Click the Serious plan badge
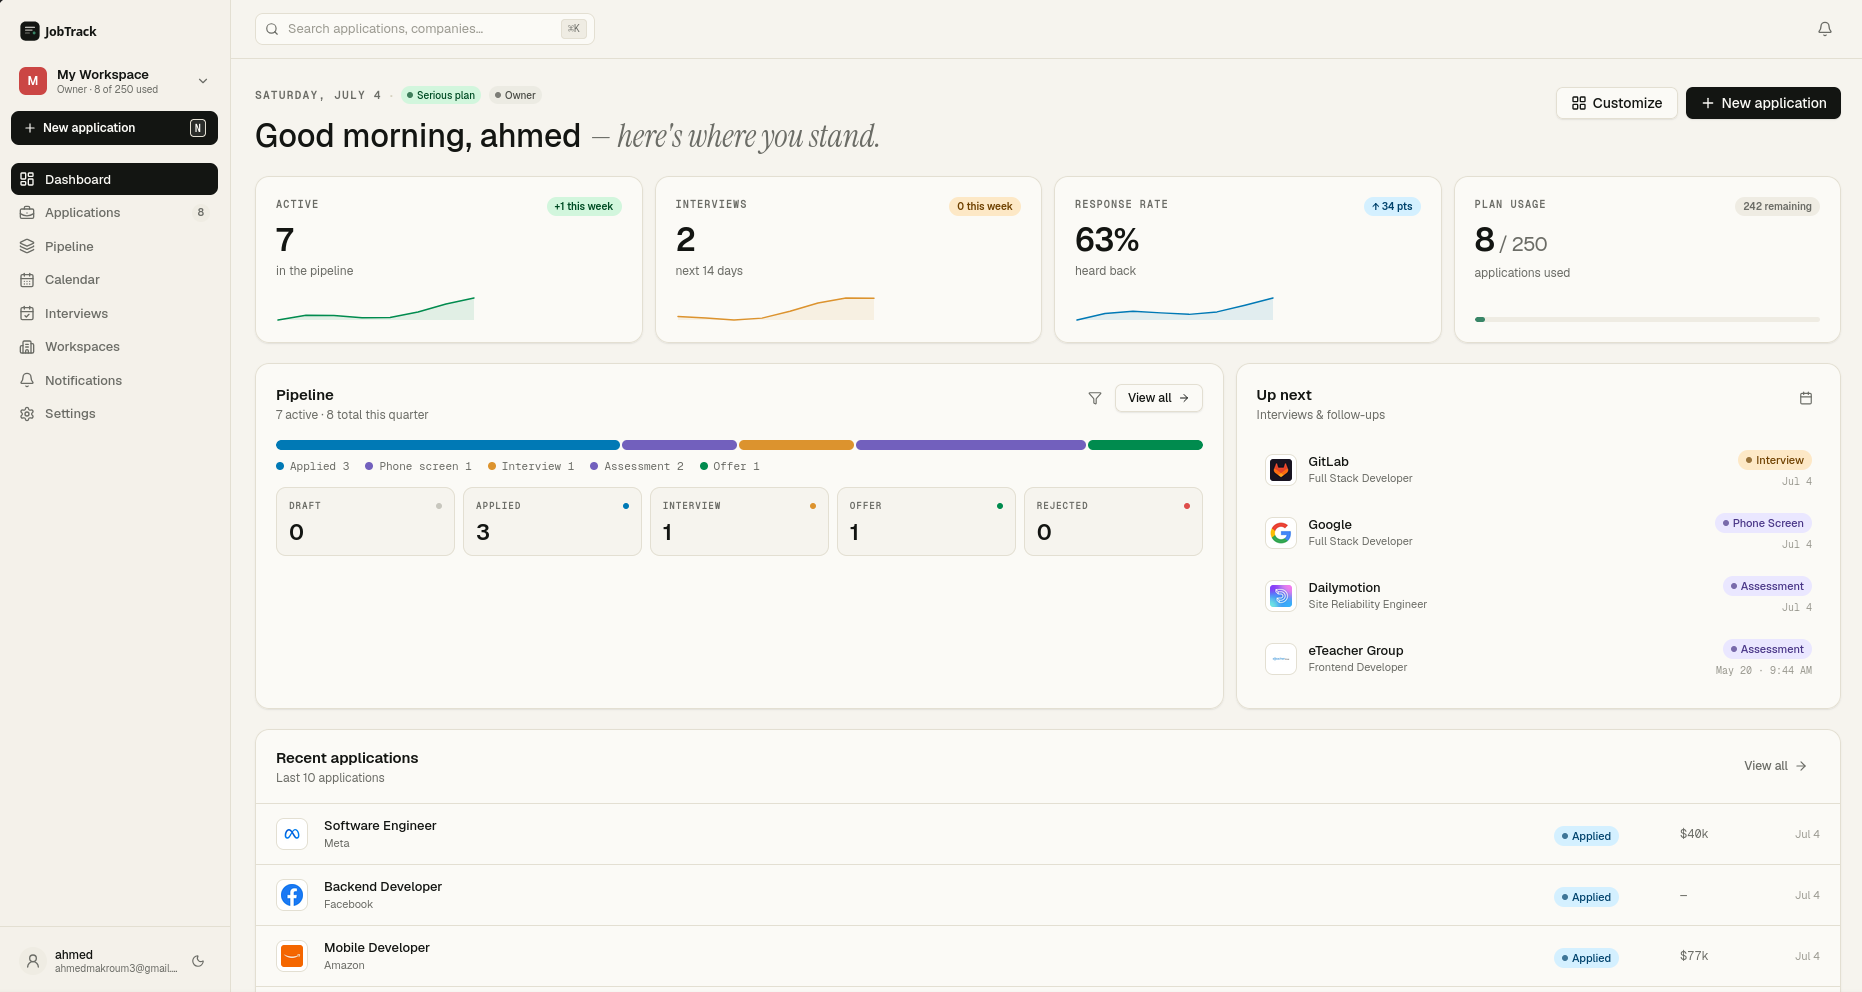This screenshot has height=992, width=1862. coord(441,95)
